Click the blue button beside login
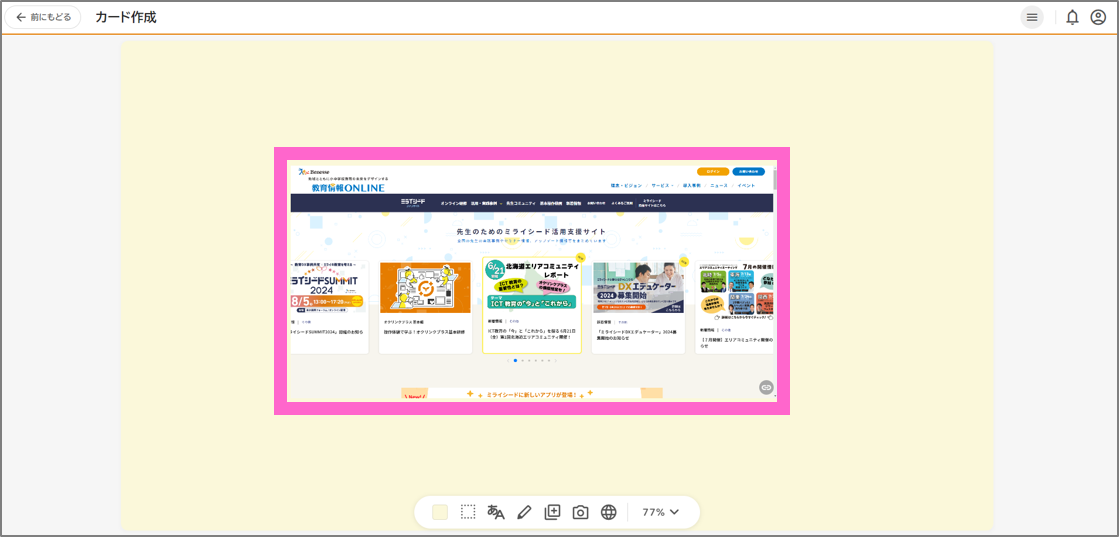 pyautogui.click(x=748, y=171)
